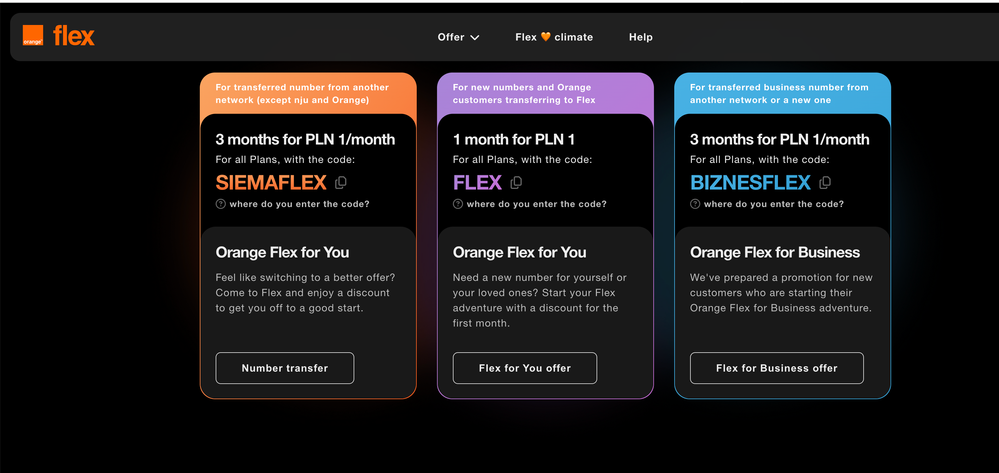This screenshot has width=999, height=473.
Task: Click the purple FLEX promo code text
Action: coord(477,183)
